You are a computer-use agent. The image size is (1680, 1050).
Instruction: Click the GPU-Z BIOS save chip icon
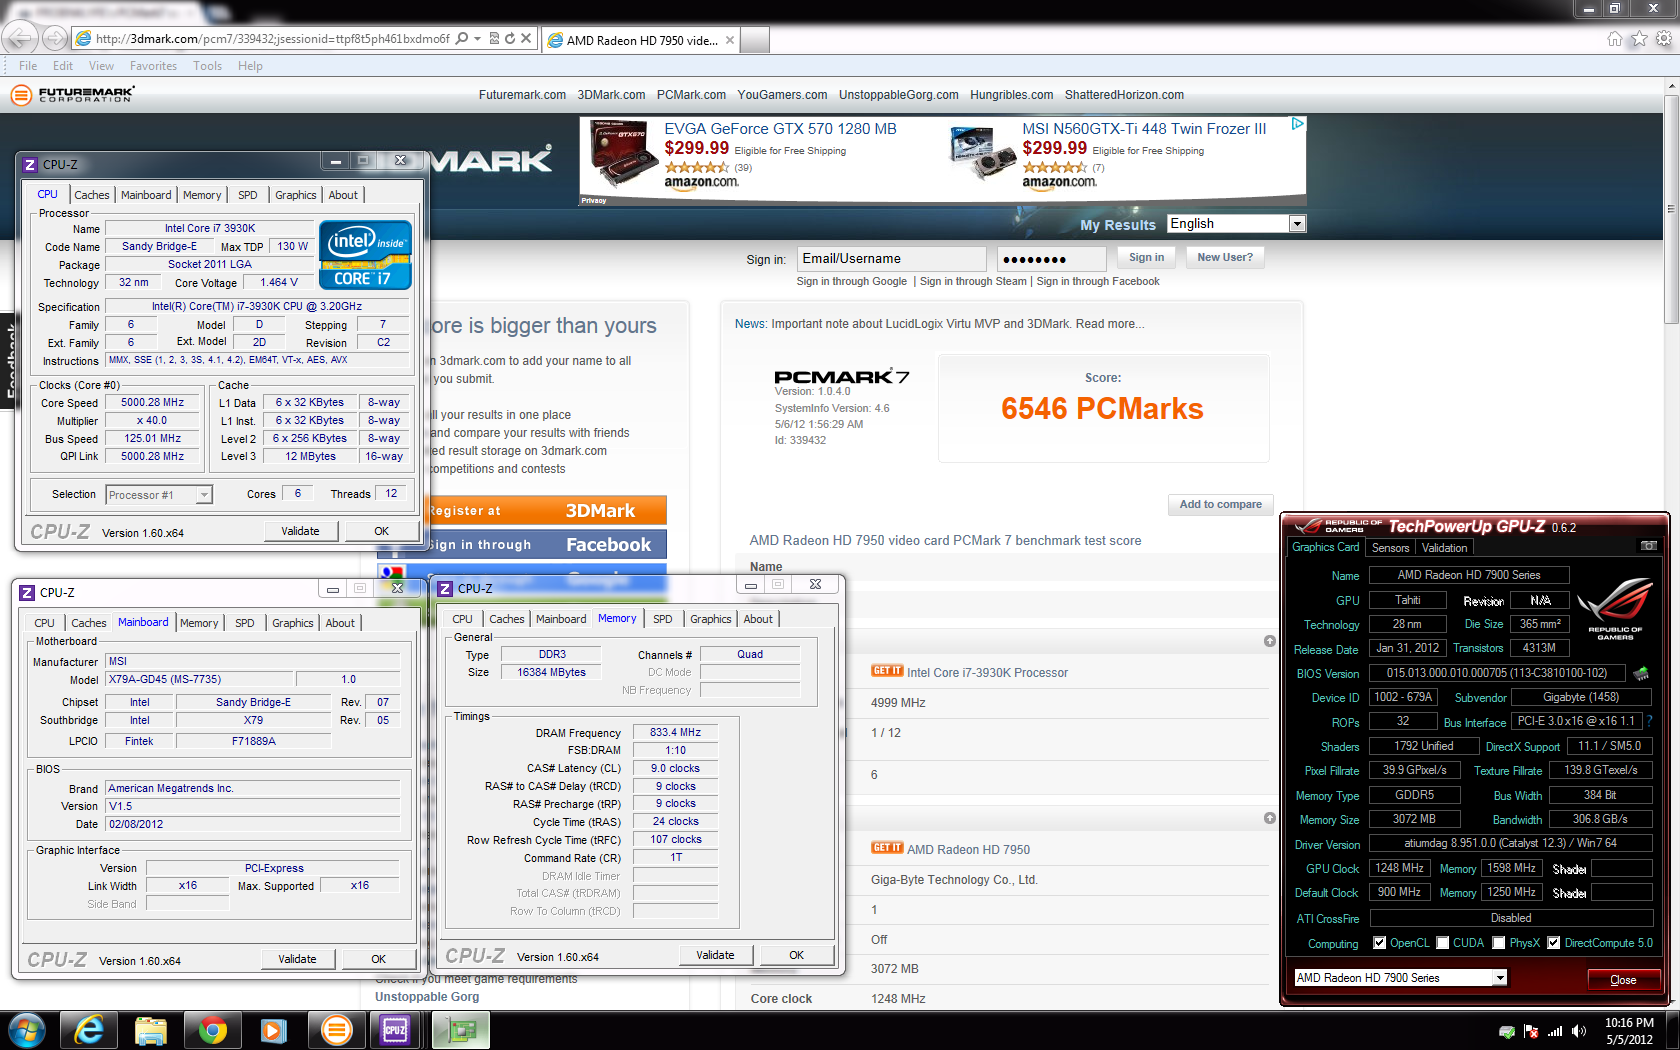pyautogui.click(x=1641, y=673)
